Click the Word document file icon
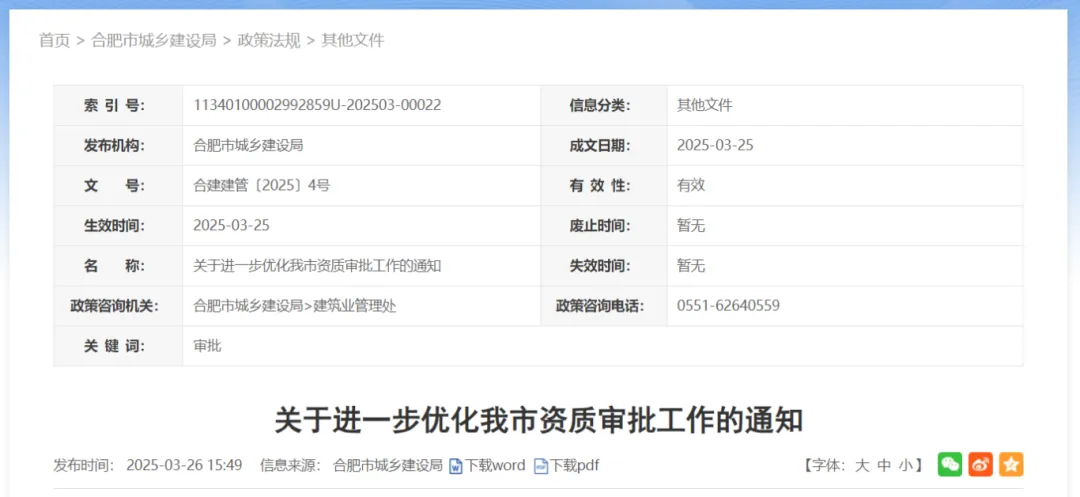The height and width of the screenshot is (497, 1080). click(x=456, y=465)
